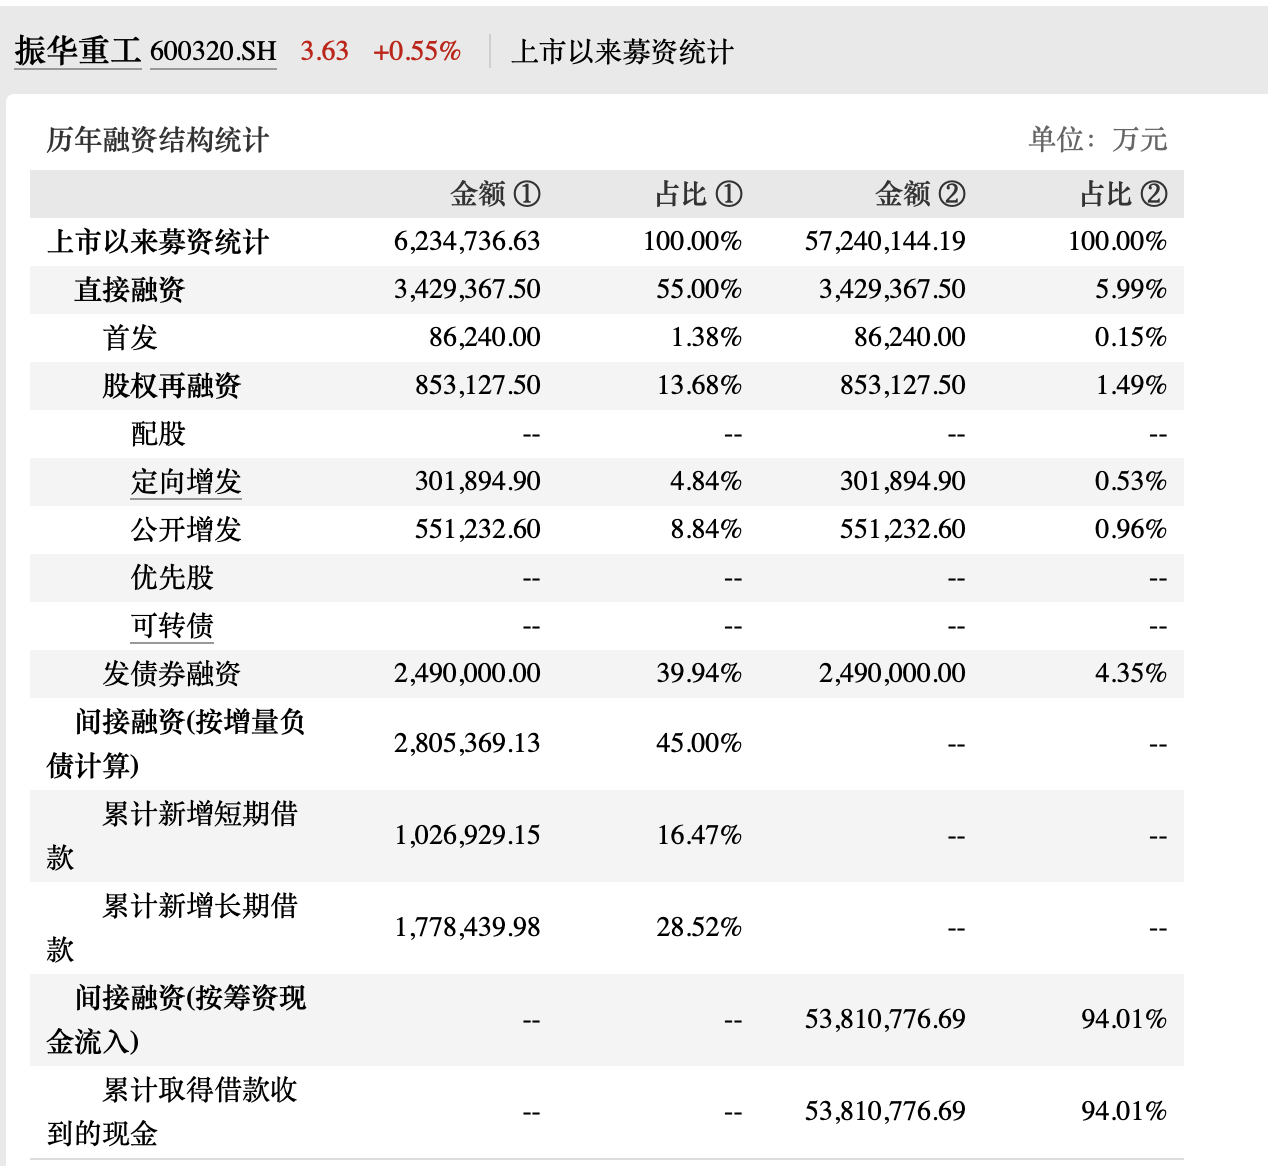Viewport: 1268px width, 1166px height.
Task: Select the 1.49% 股权再融资 share
Action: [1131, 385]
